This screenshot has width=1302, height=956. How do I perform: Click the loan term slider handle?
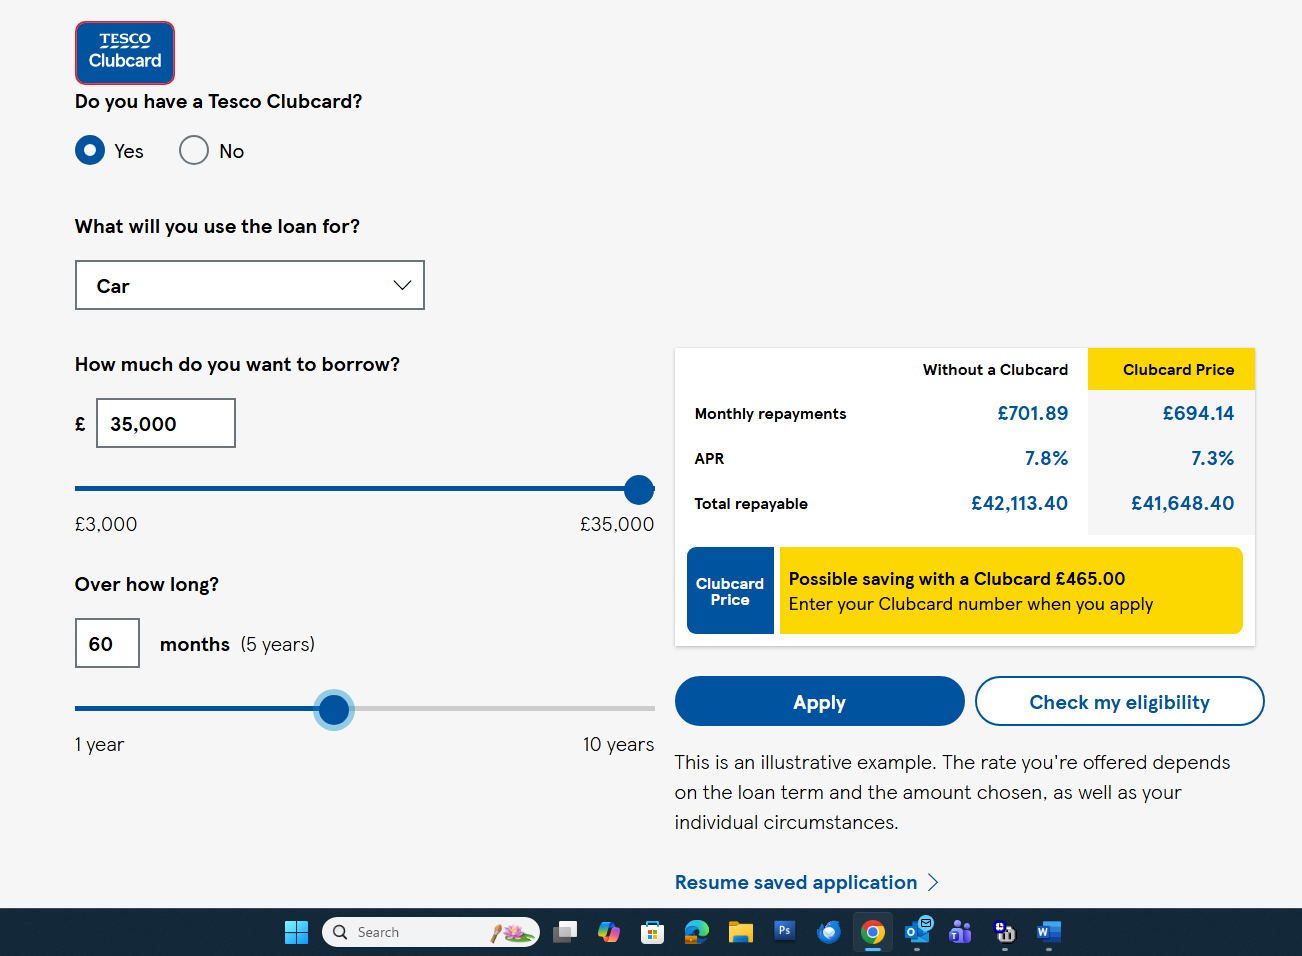tap(334, 710)
